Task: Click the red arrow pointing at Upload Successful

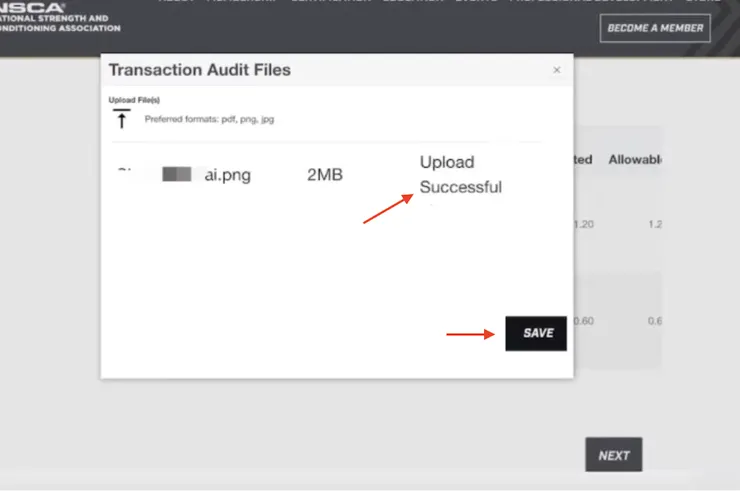Action: point(388,209)
